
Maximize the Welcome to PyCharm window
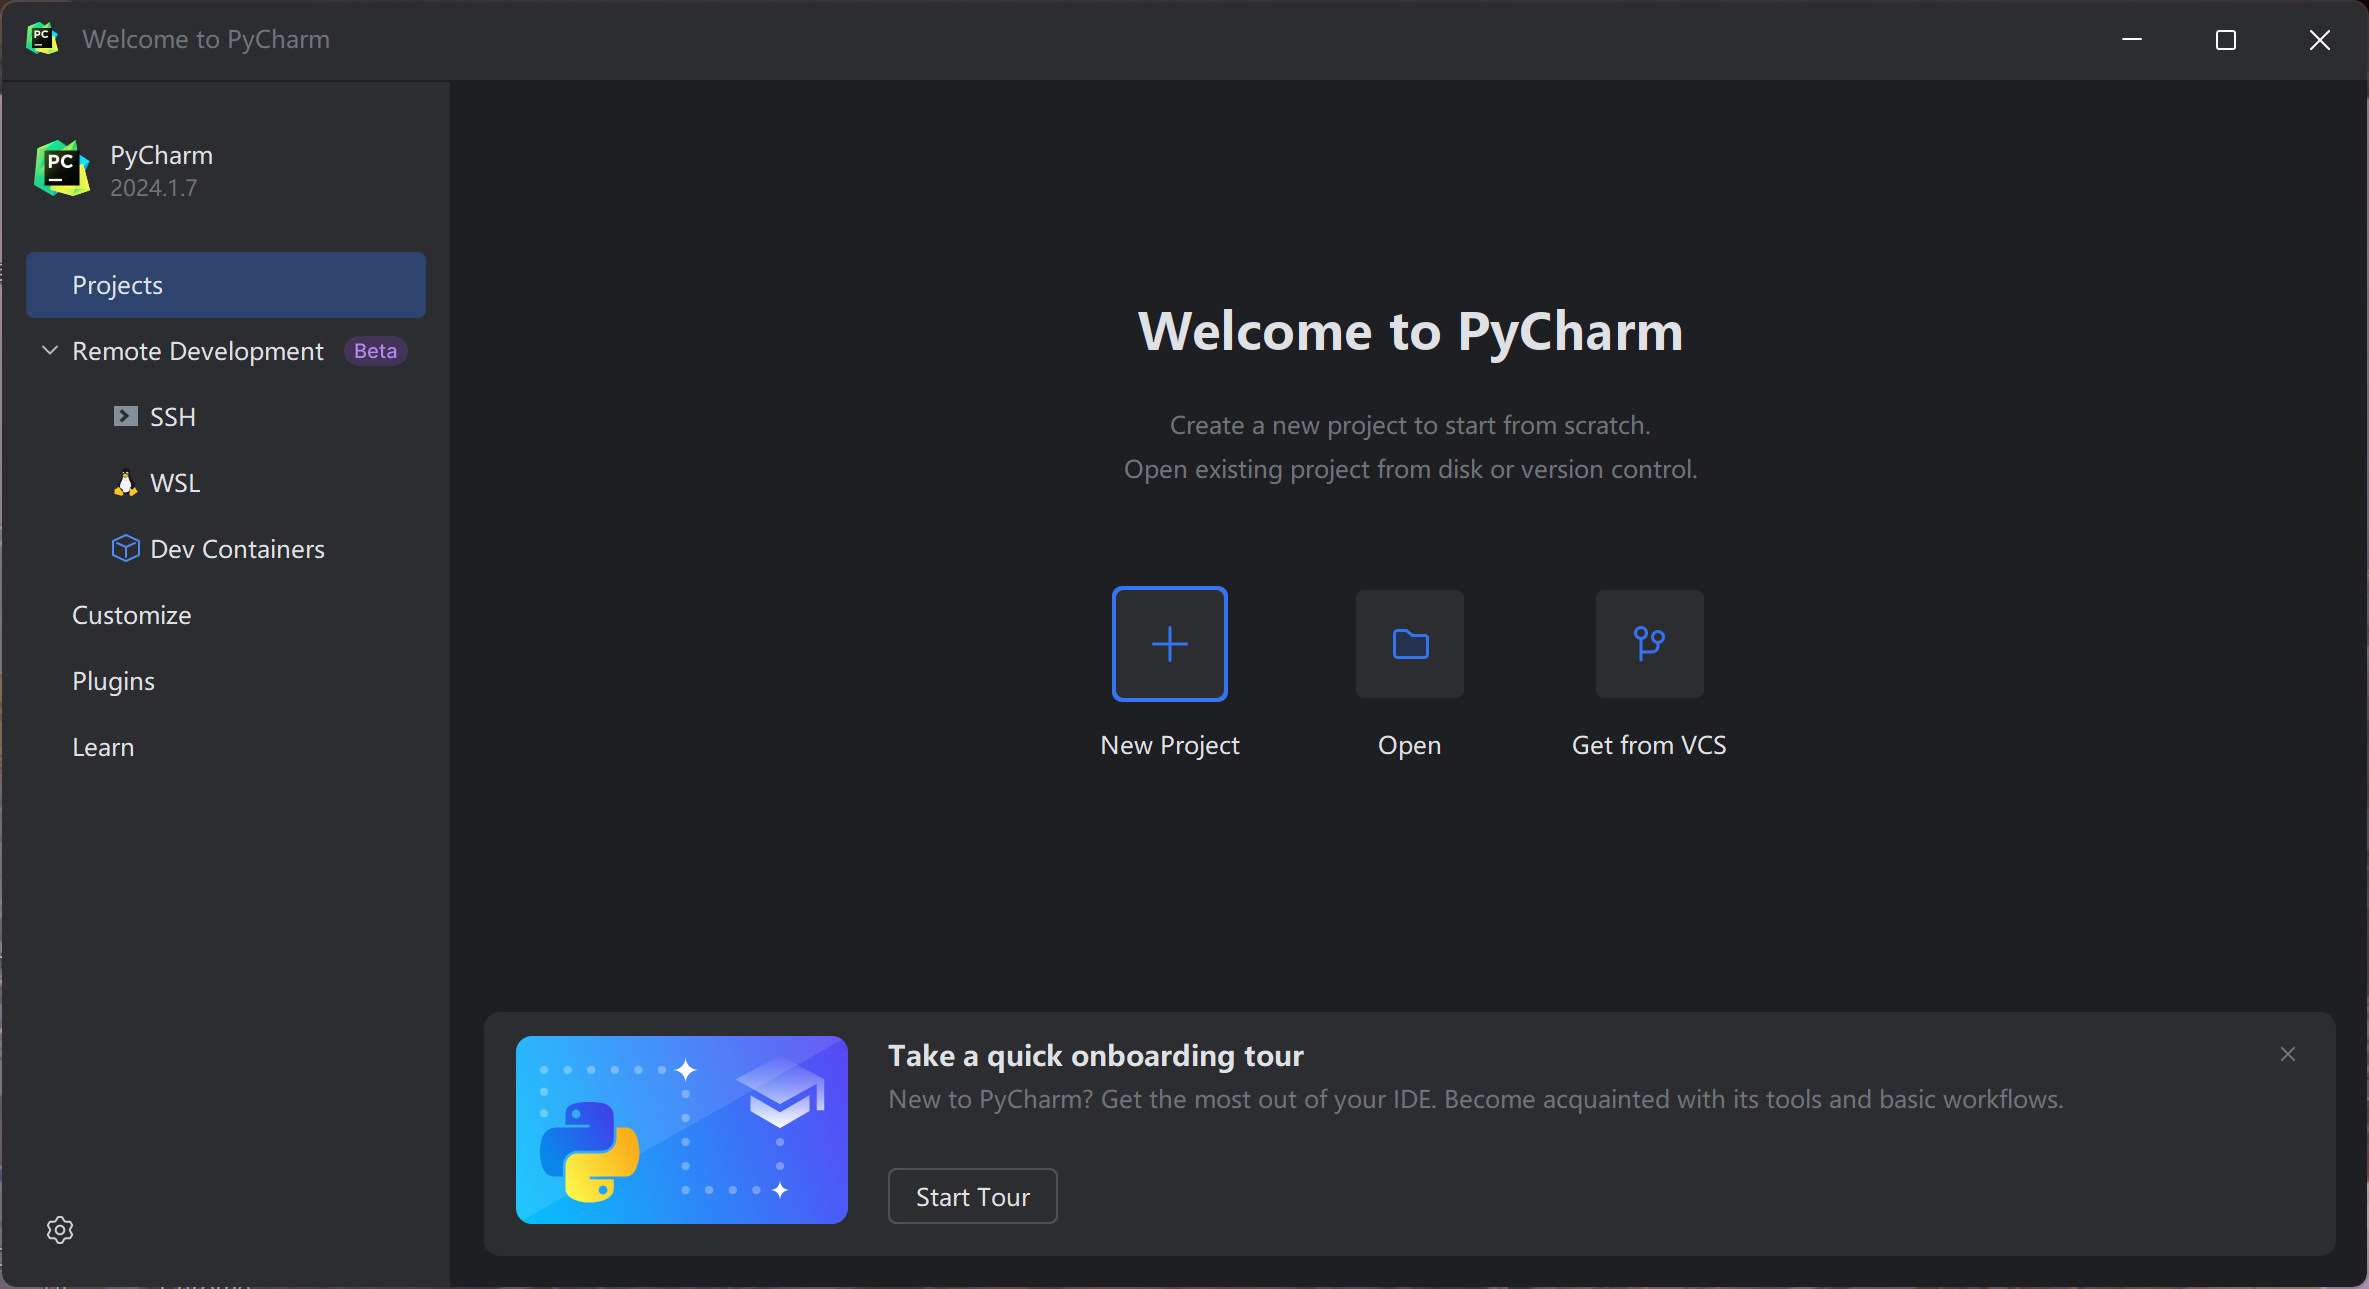(x=2226, y=40)
